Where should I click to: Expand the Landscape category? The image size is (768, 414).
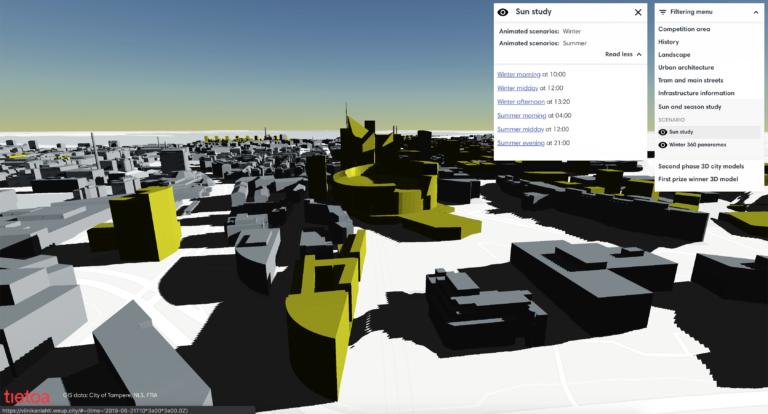pyautogui.click(x=674, y=54)
